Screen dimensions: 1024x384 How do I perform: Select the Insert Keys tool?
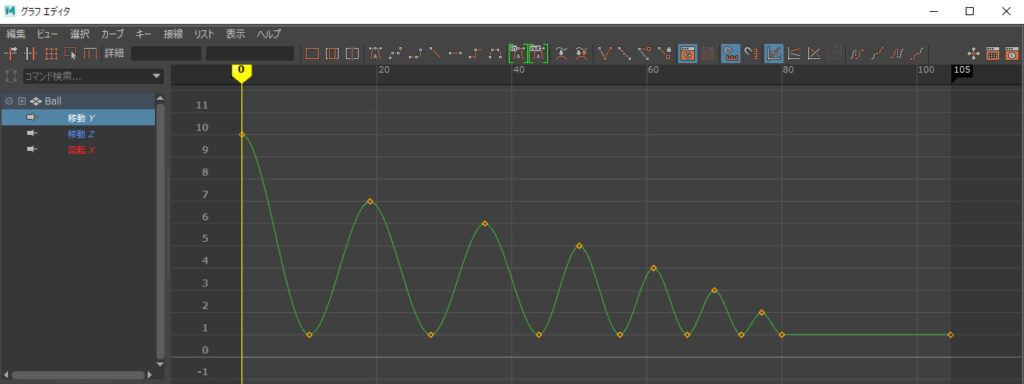tap(31, 54)
